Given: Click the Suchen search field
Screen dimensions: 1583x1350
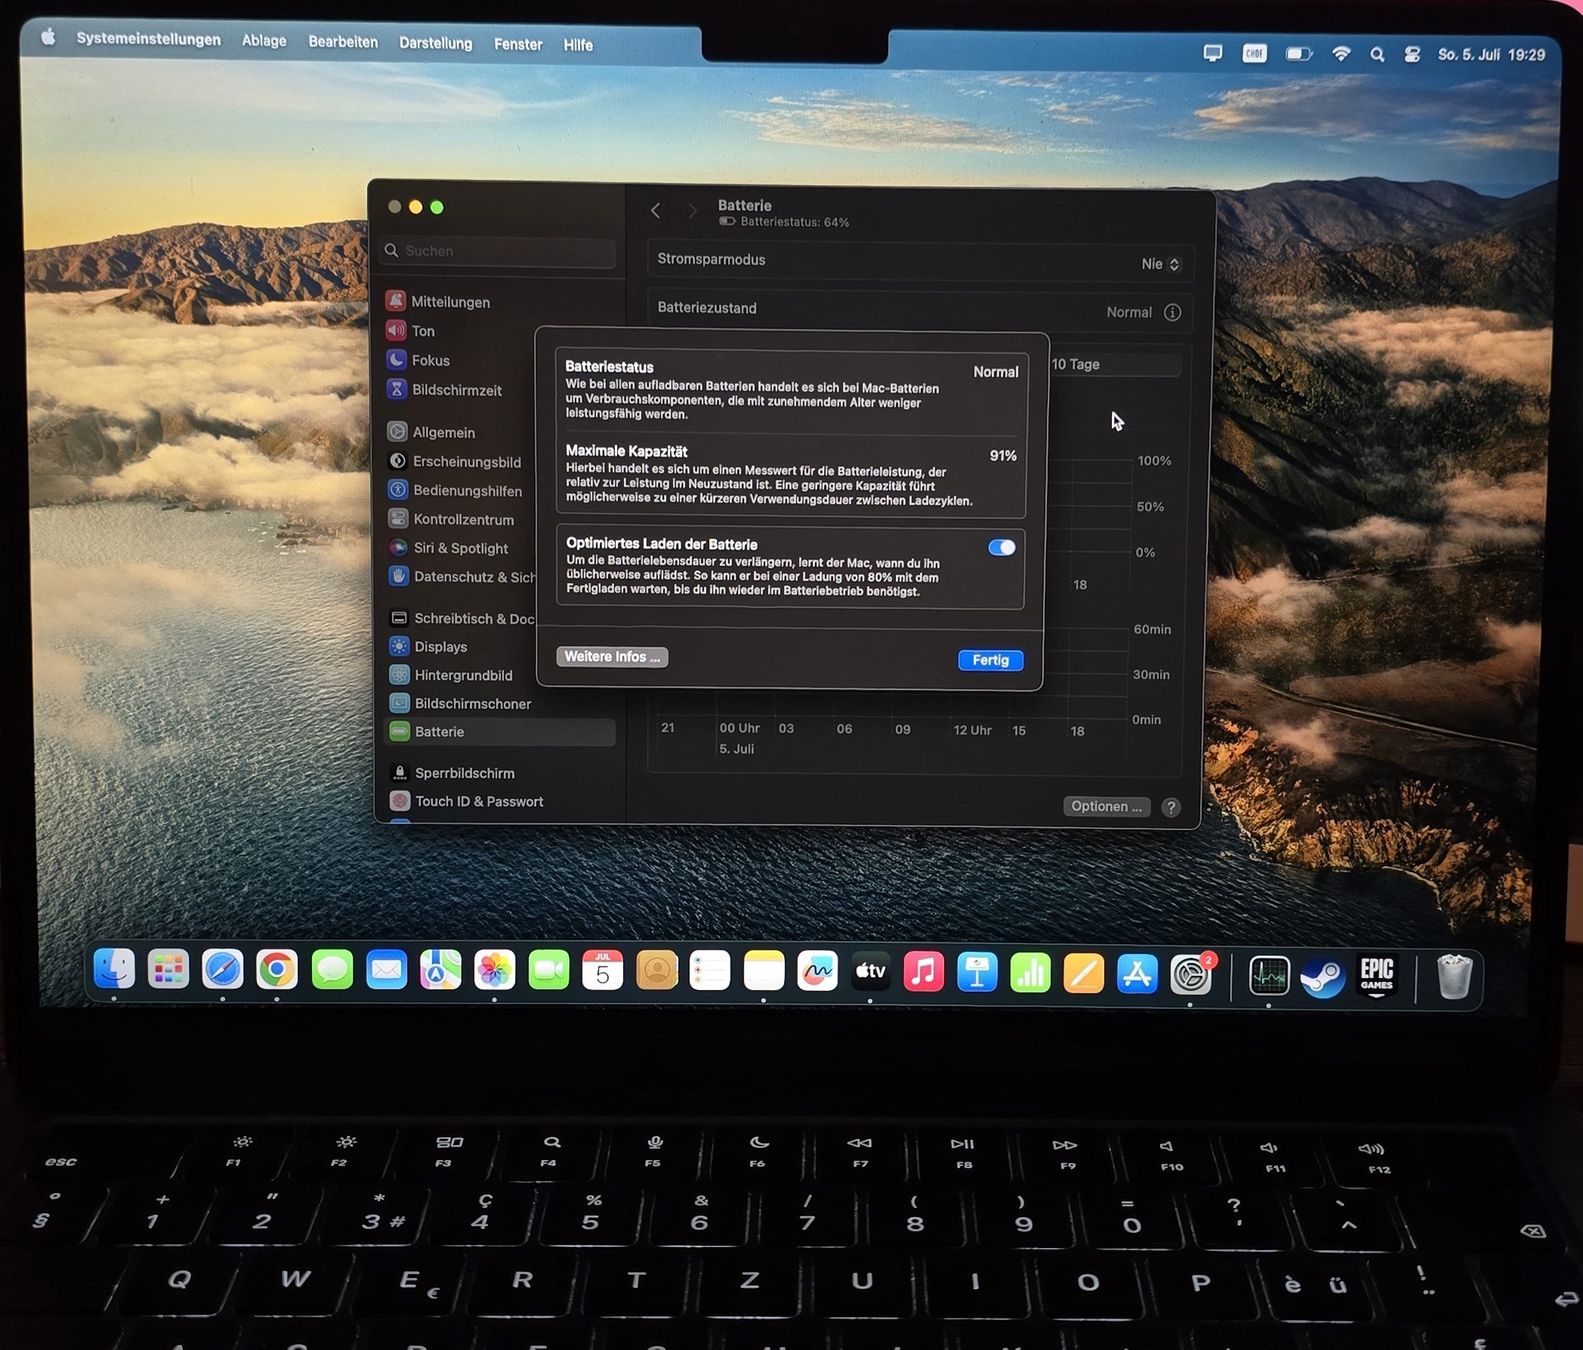Looking at the screenshot, I should (x=498, y=251).
